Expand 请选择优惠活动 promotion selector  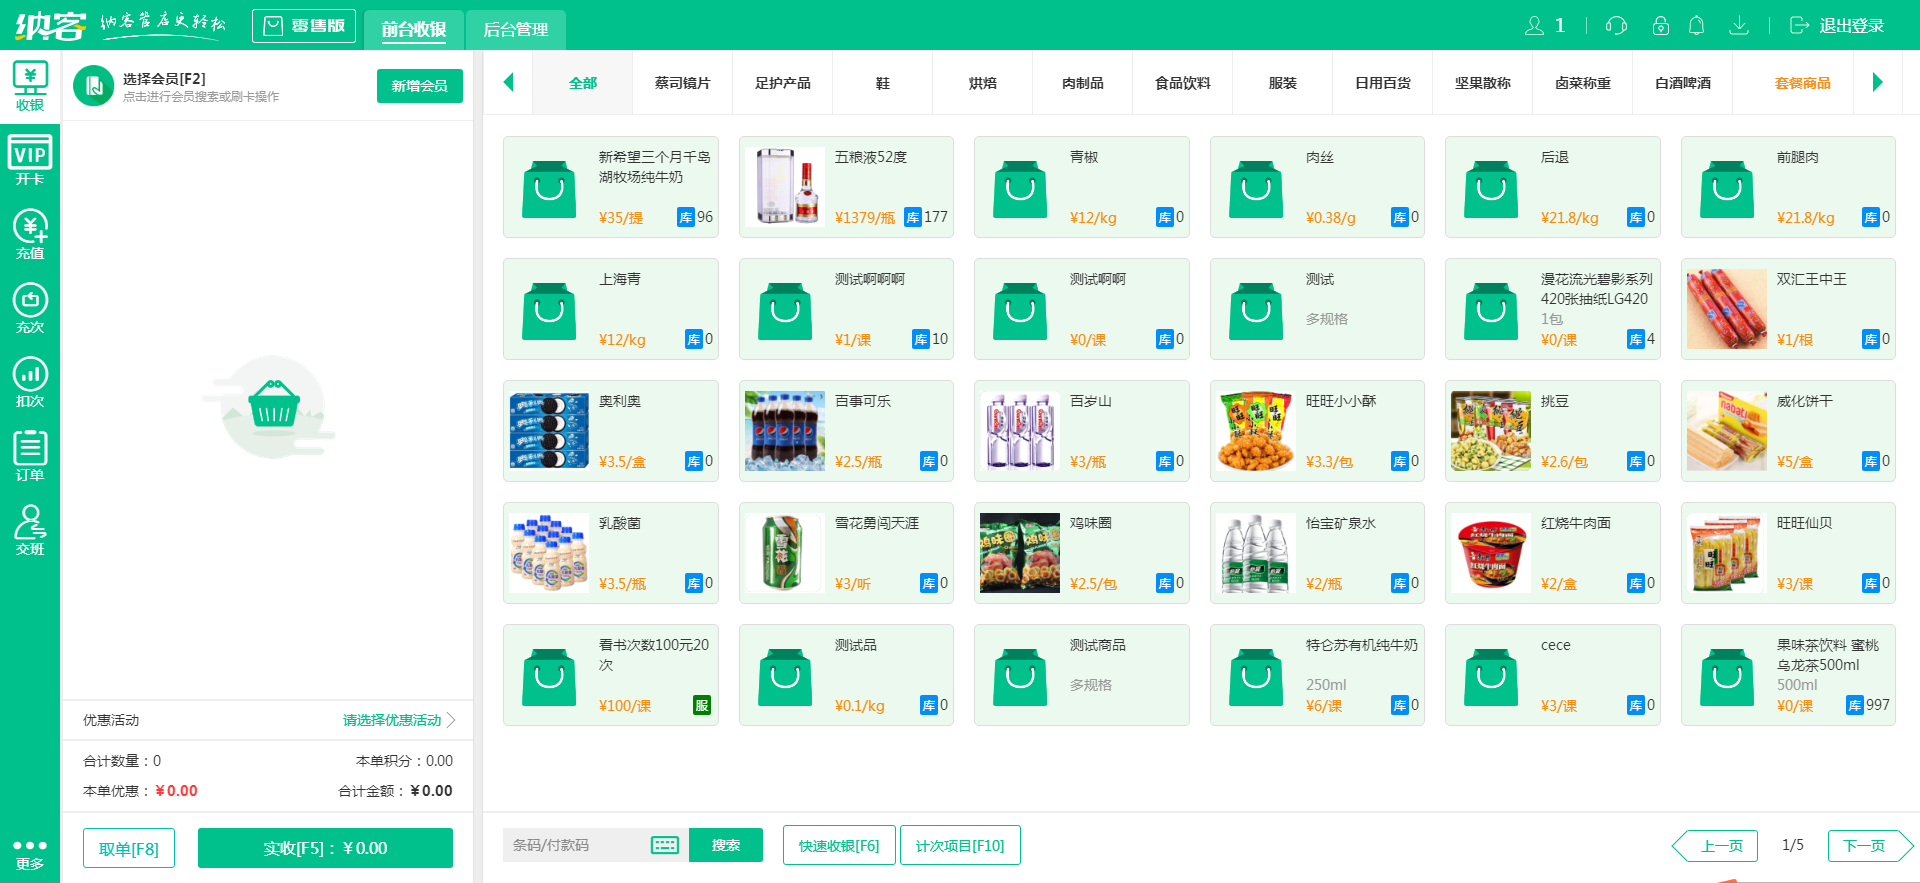[398, 720]
